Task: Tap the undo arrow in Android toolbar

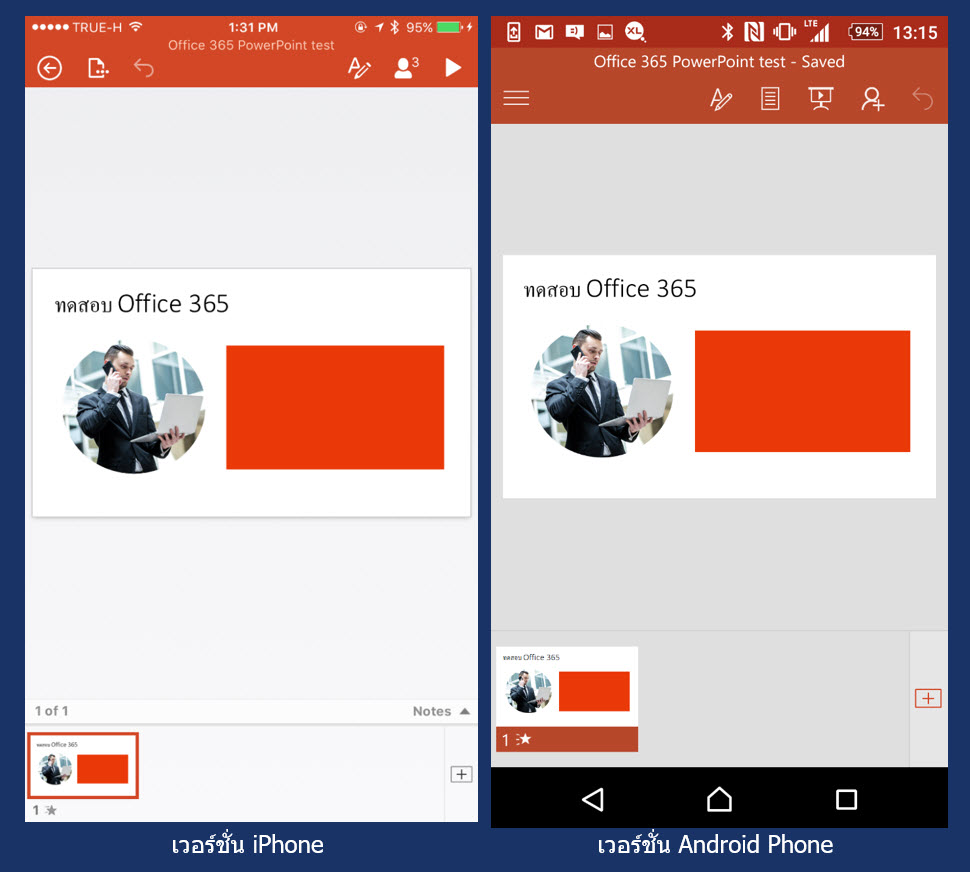Action: tap(922, 99)
